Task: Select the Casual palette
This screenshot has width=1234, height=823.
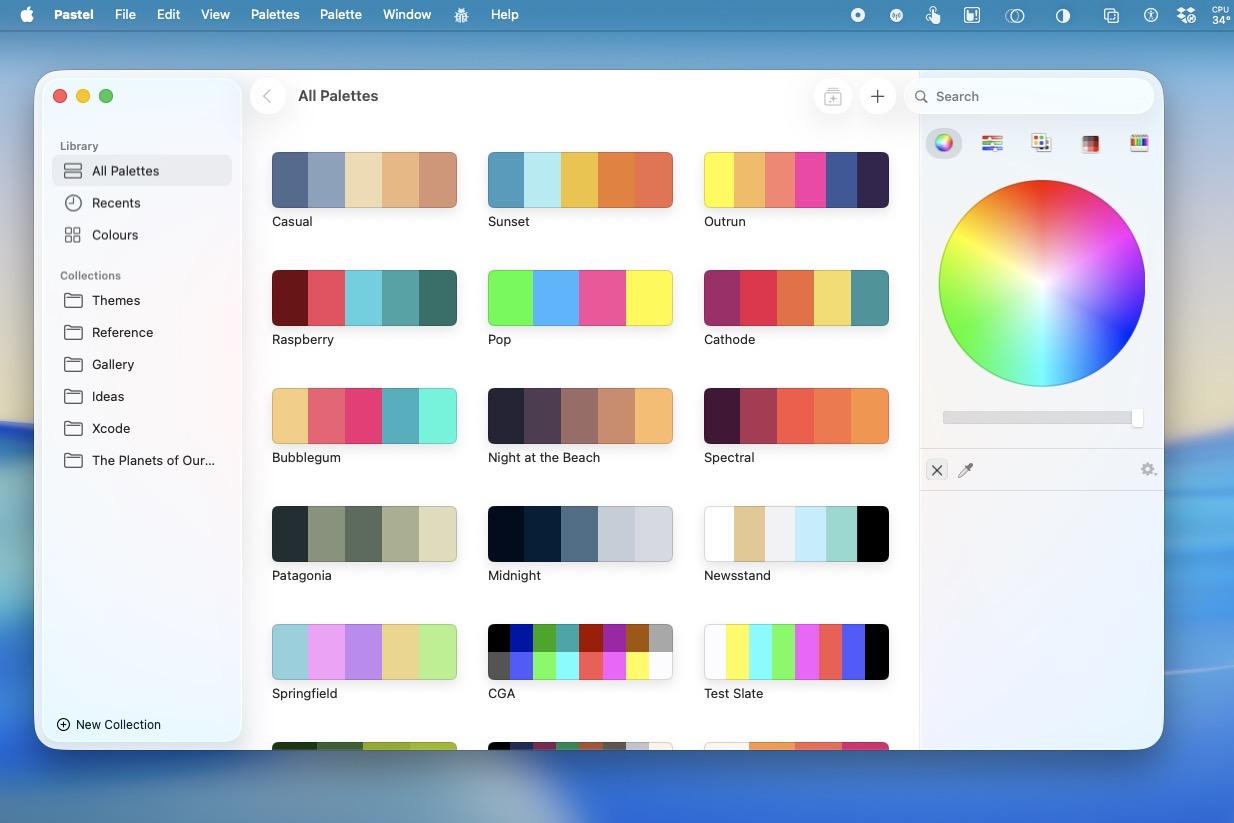Action: 364,180
